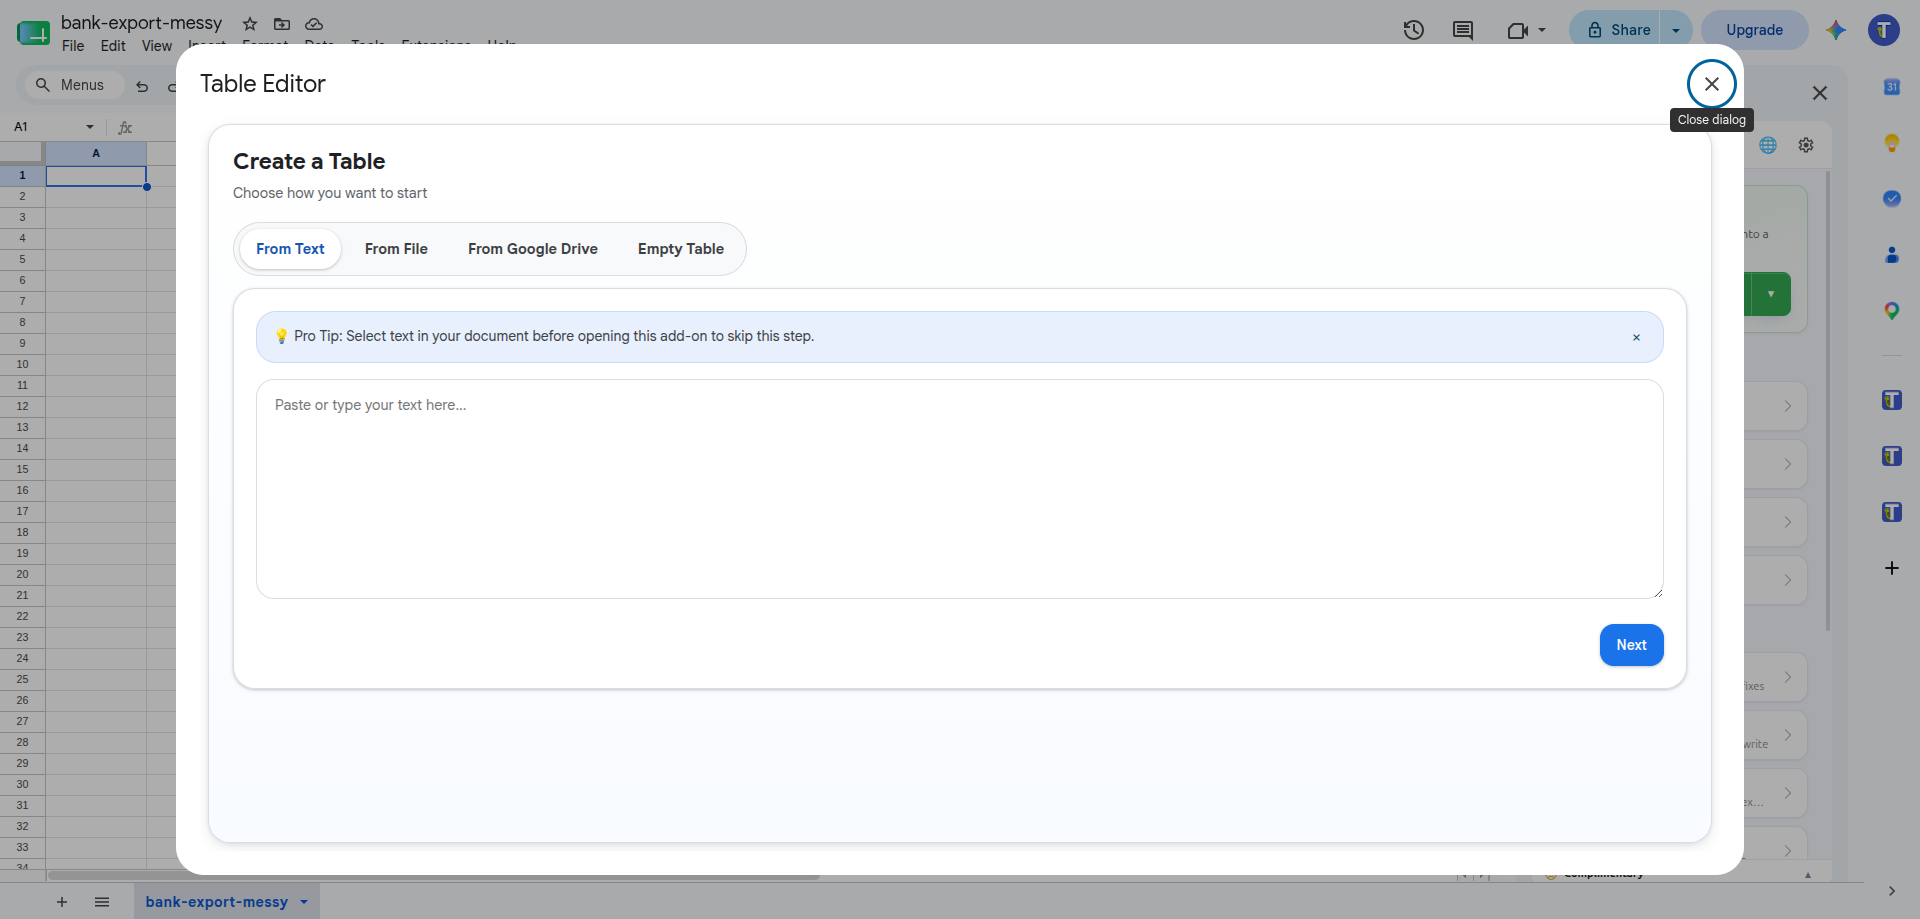Select row 10 header
The height and width of the screenshot is (919, 1920).
point(22,364)
